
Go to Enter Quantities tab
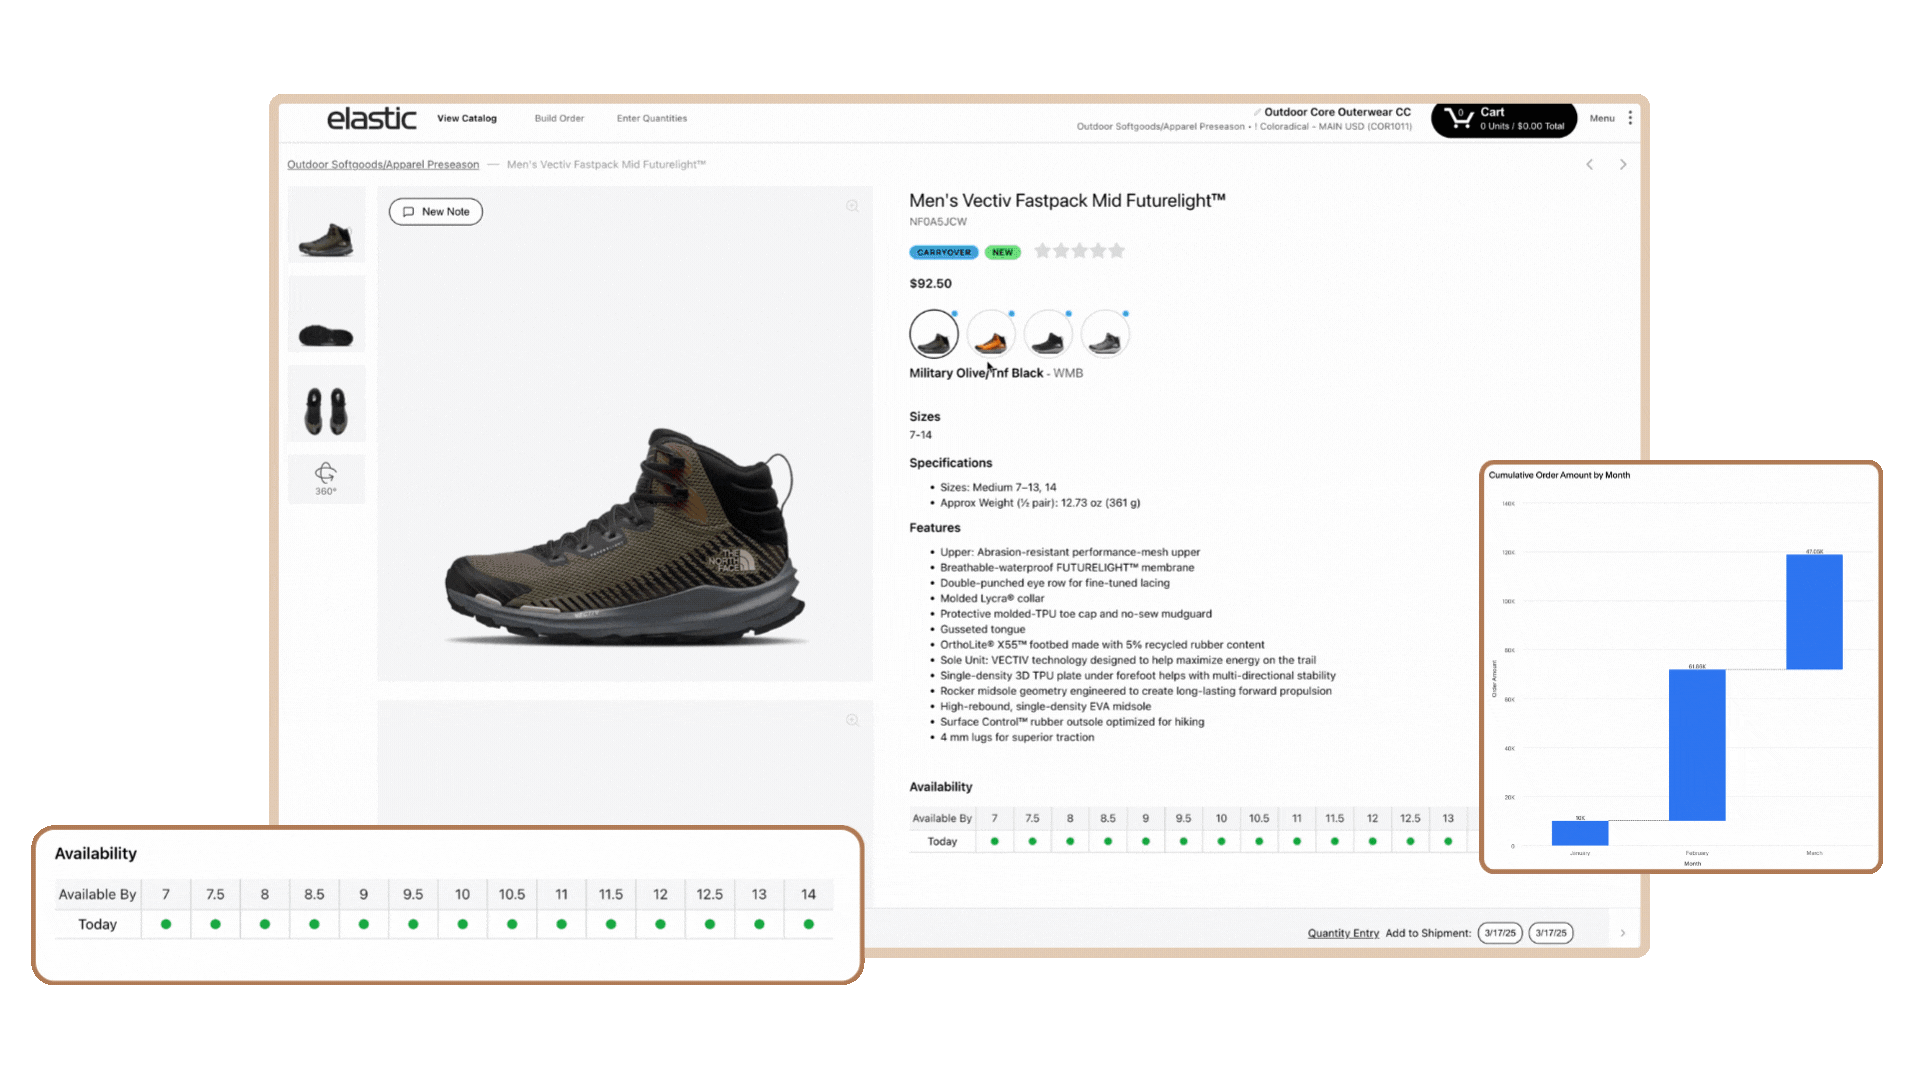click(652, 118)
